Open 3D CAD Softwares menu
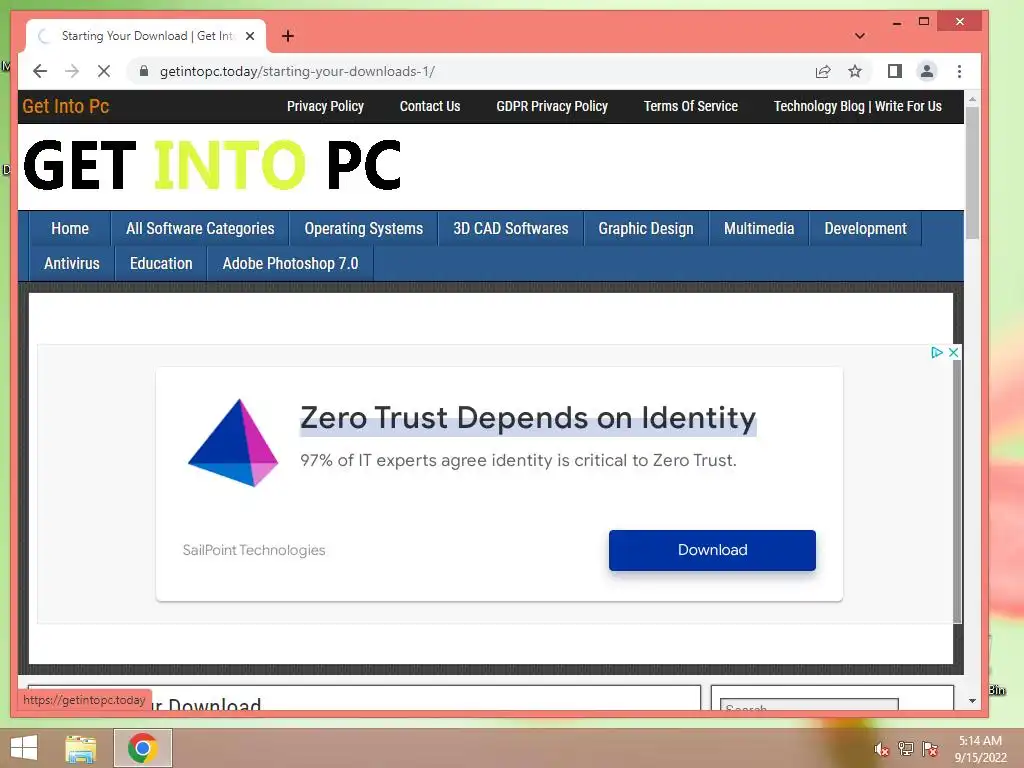Viewport: 1024px width, 768px height. [x=511, y=229]
